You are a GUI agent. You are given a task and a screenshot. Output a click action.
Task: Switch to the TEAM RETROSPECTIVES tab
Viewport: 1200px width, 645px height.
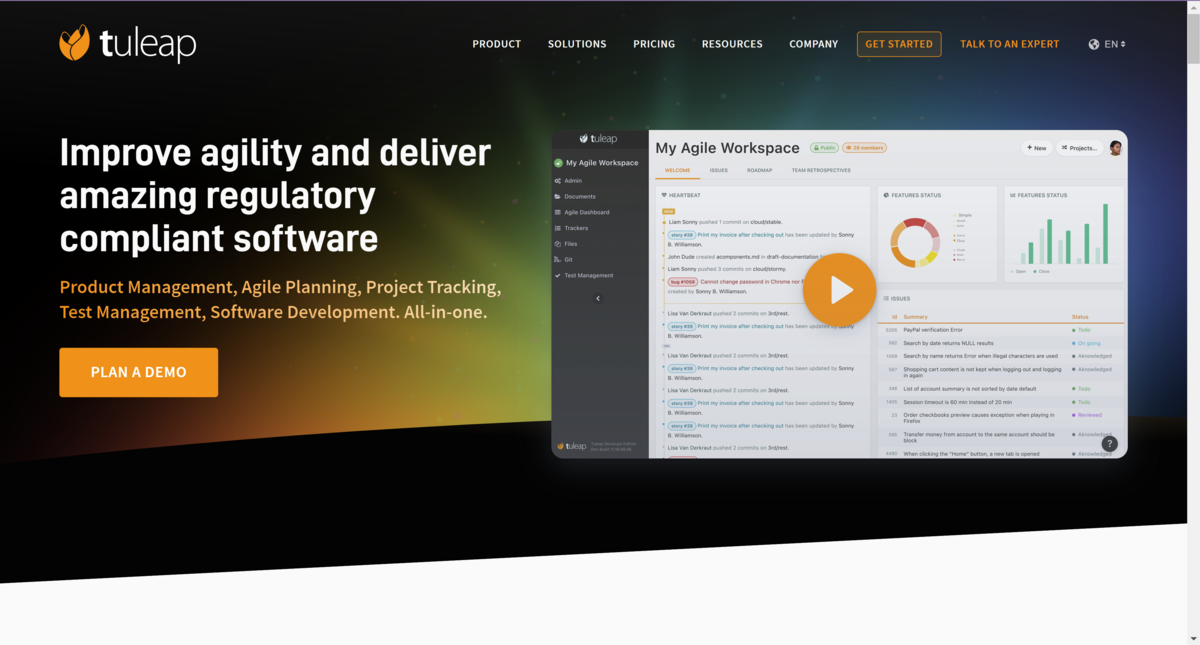821,171
